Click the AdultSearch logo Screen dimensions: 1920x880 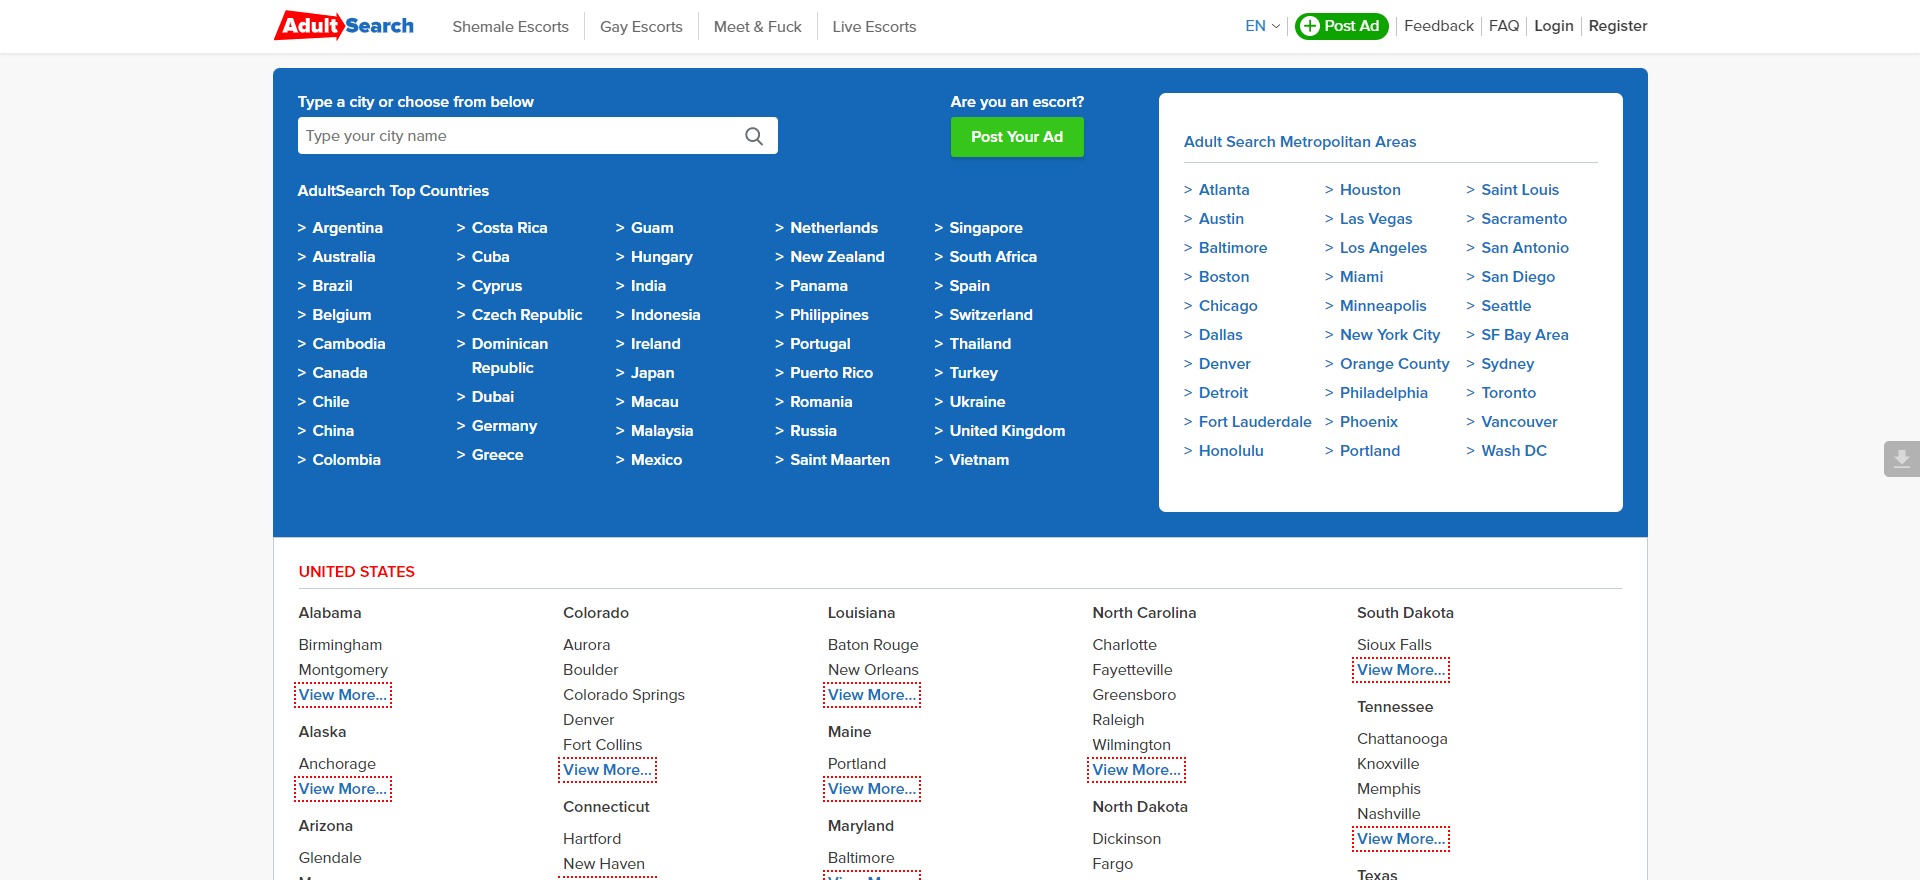tap(344, 26)
